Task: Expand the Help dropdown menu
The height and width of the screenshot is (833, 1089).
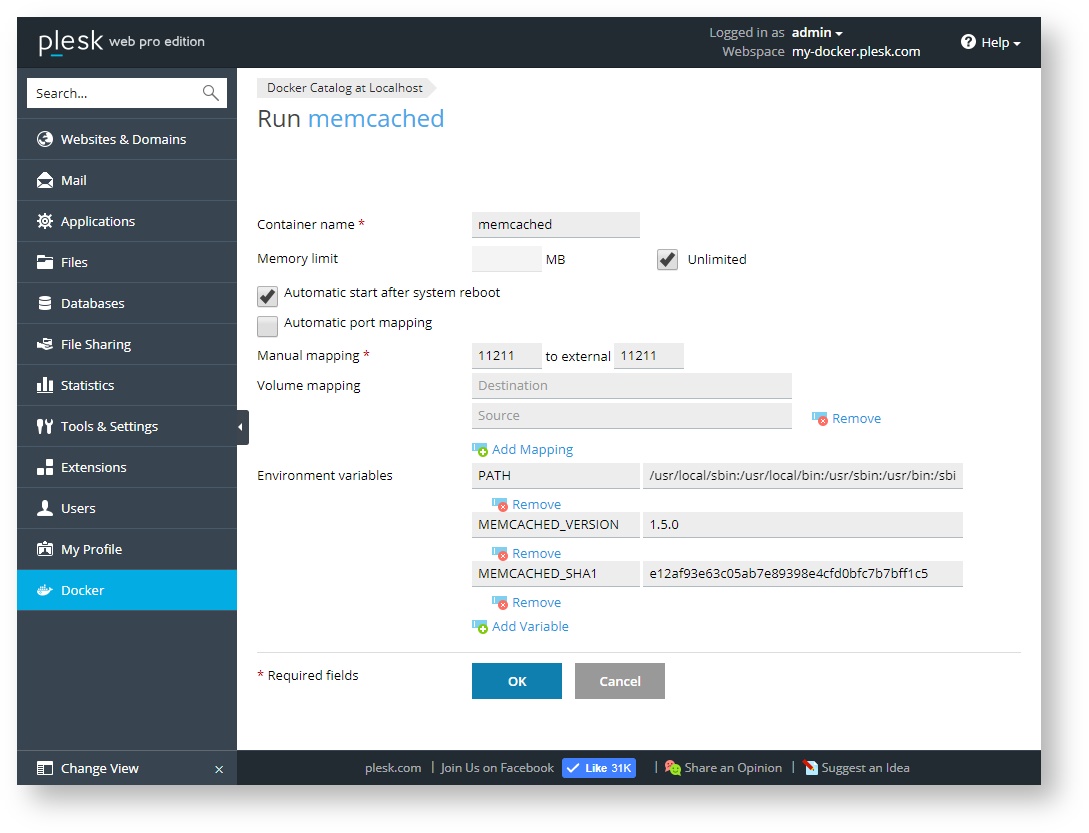Action: pyautogui.click(x=991, y=43)
